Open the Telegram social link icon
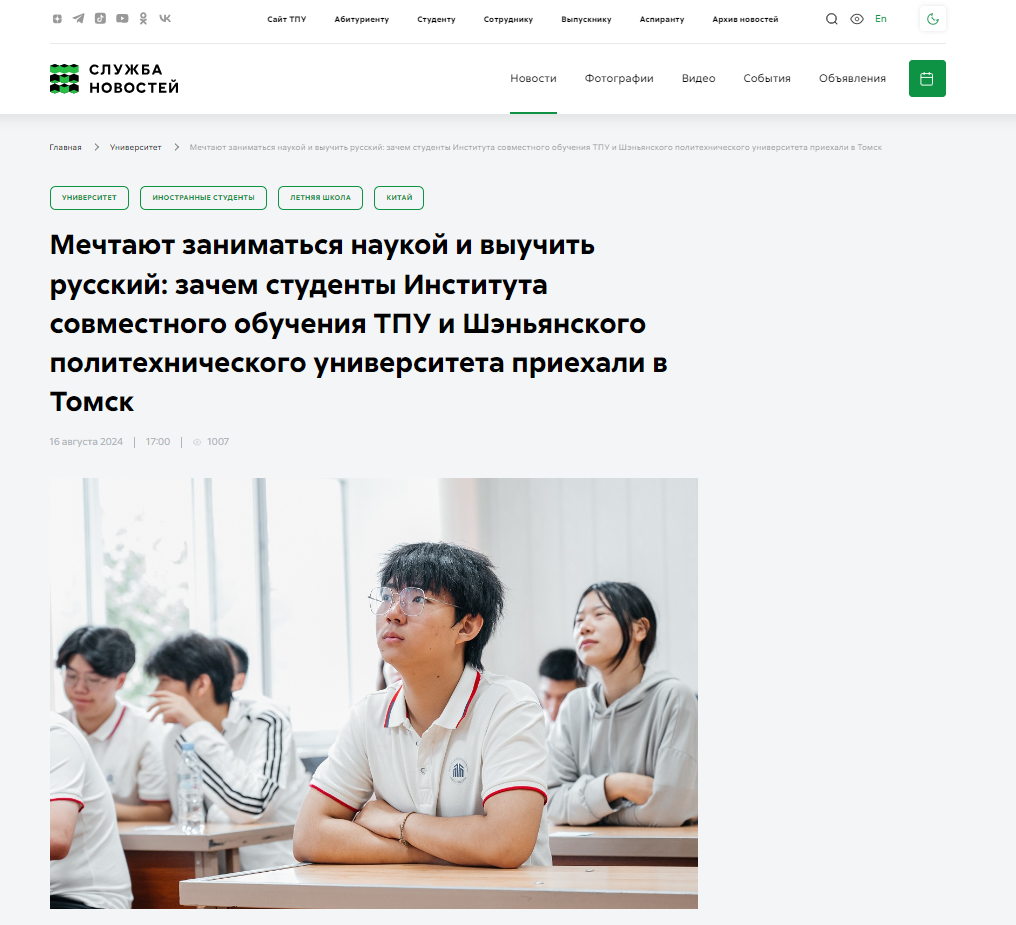This screenshot has height=925, width=1016. pyautogui.click(x=78, y=19)
